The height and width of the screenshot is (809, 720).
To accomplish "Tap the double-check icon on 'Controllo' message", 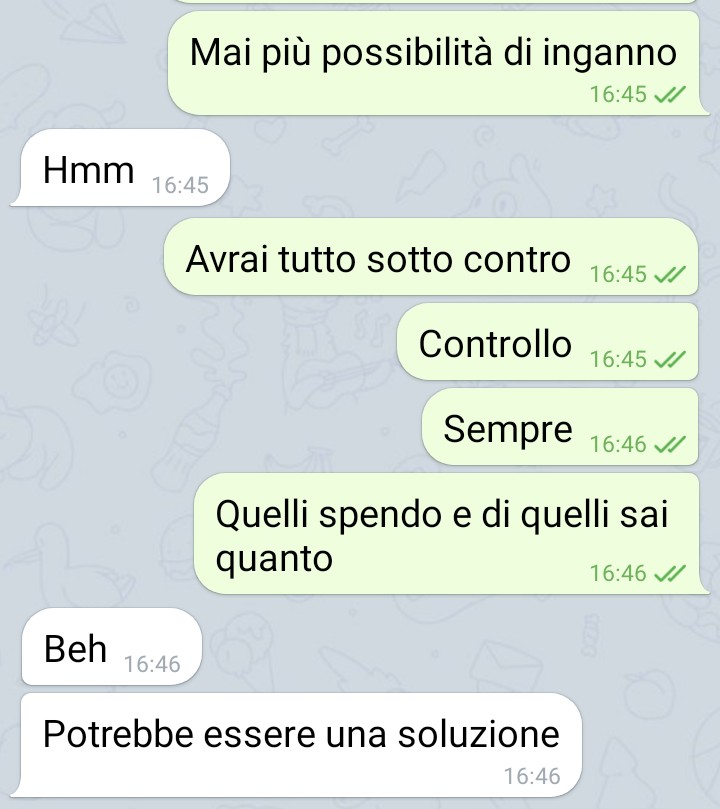I will pyautogui.click(x=669, y=359).
